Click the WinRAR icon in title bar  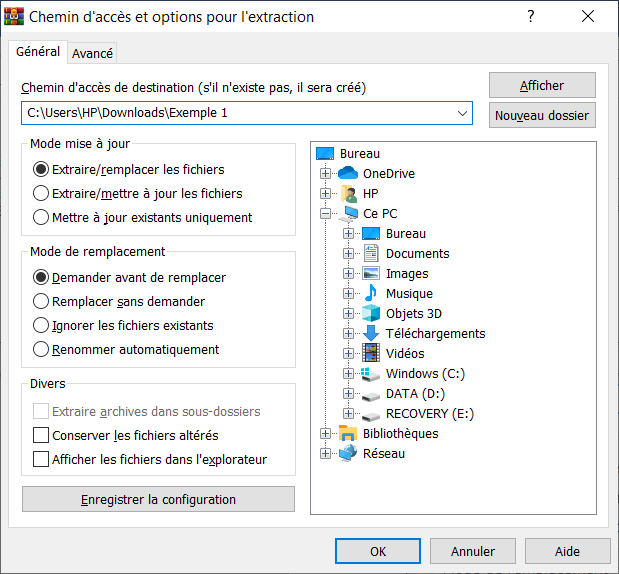(x=14, y=17)
